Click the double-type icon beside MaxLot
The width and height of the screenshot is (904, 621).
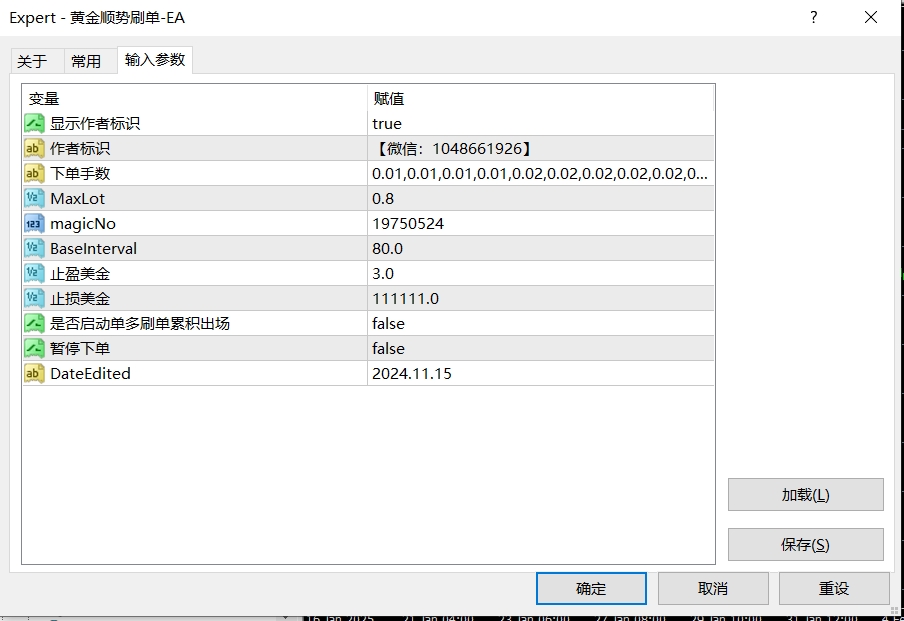tap(34, 199)
